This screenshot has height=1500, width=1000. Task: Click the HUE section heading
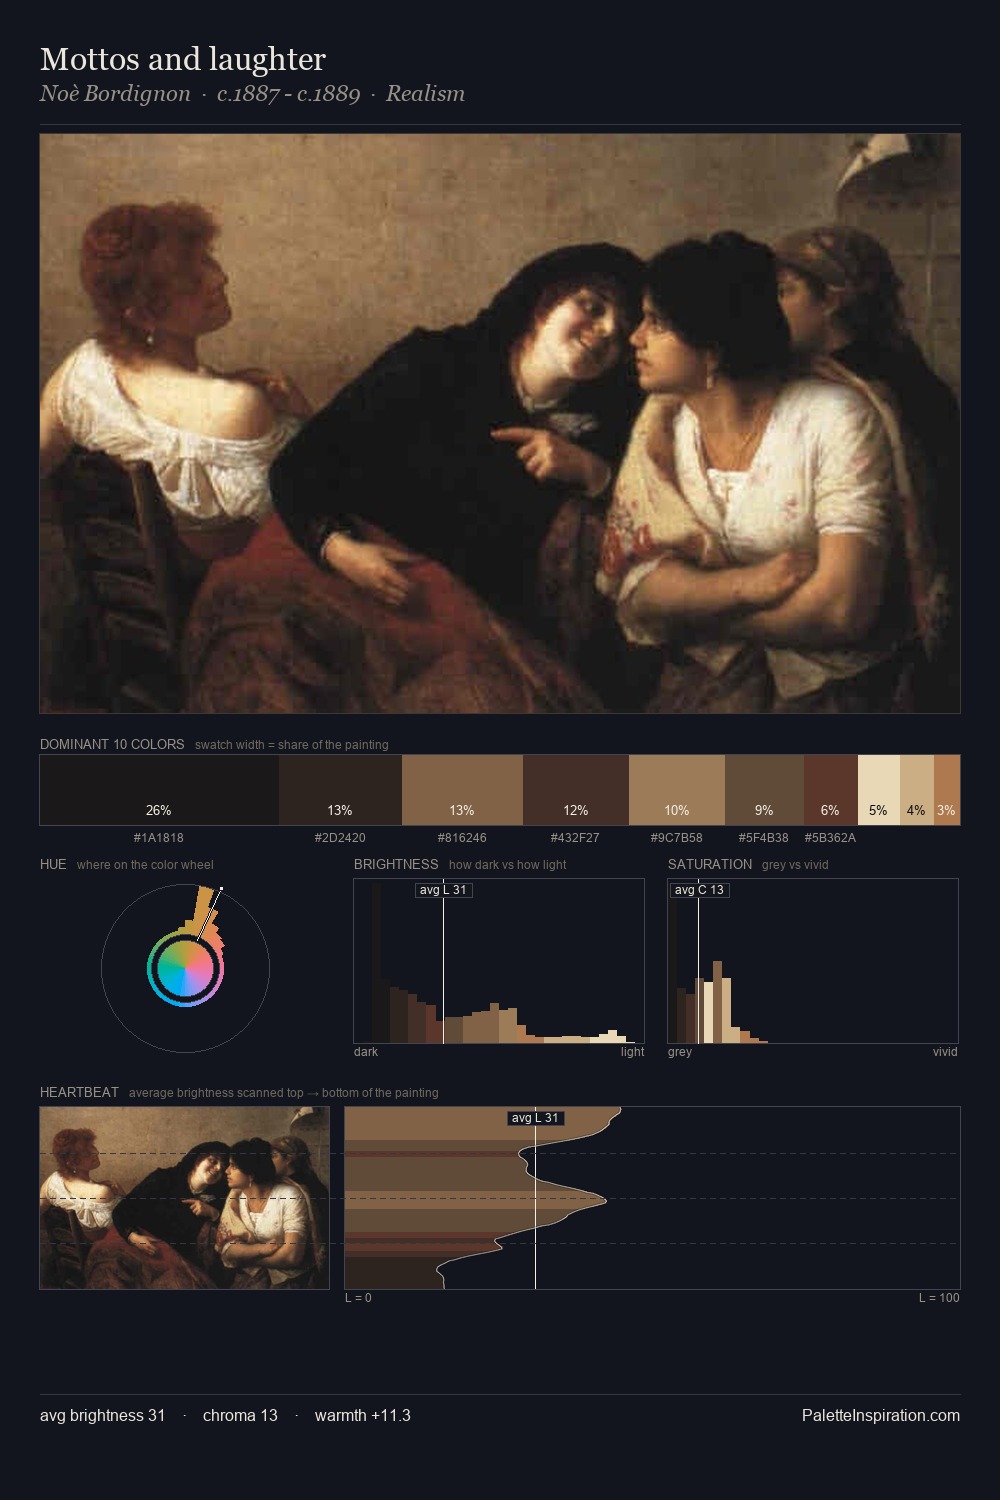tap(53, 865)
